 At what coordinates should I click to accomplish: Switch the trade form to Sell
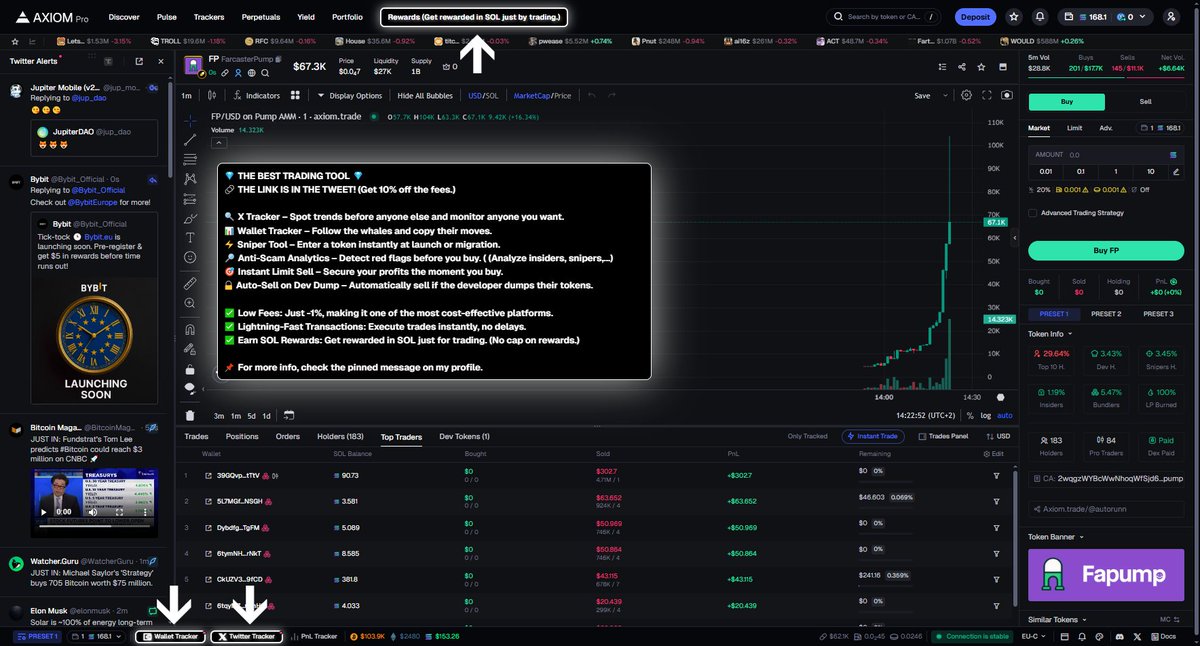pos(1145,102)
